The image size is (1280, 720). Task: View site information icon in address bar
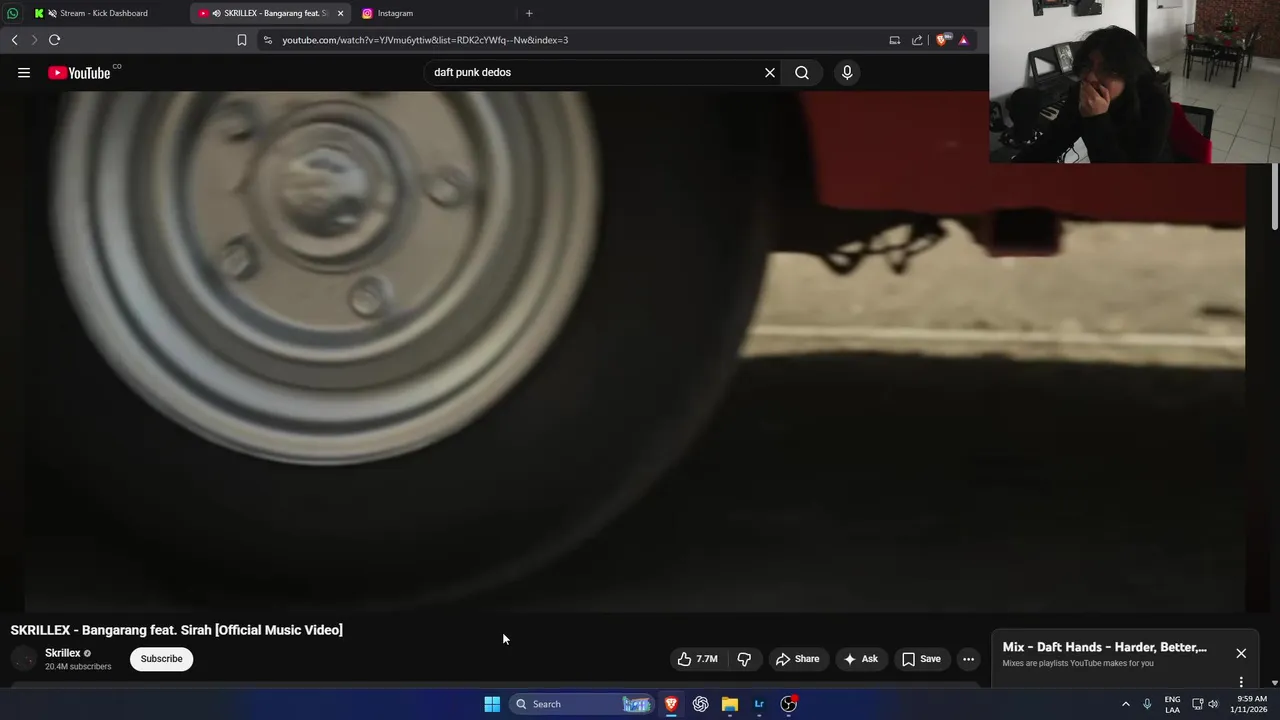click(x=267, y=40)
